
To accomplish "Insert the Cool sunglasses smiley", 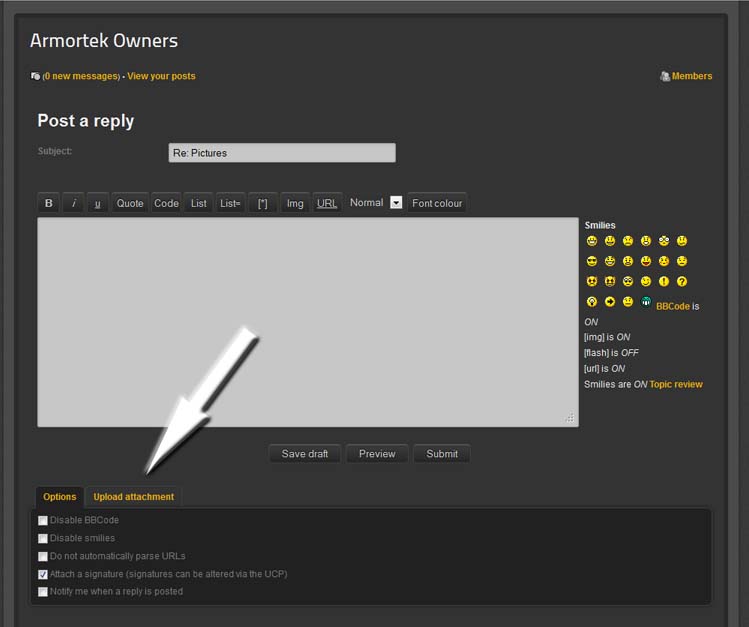I will [x=592, y=261].
